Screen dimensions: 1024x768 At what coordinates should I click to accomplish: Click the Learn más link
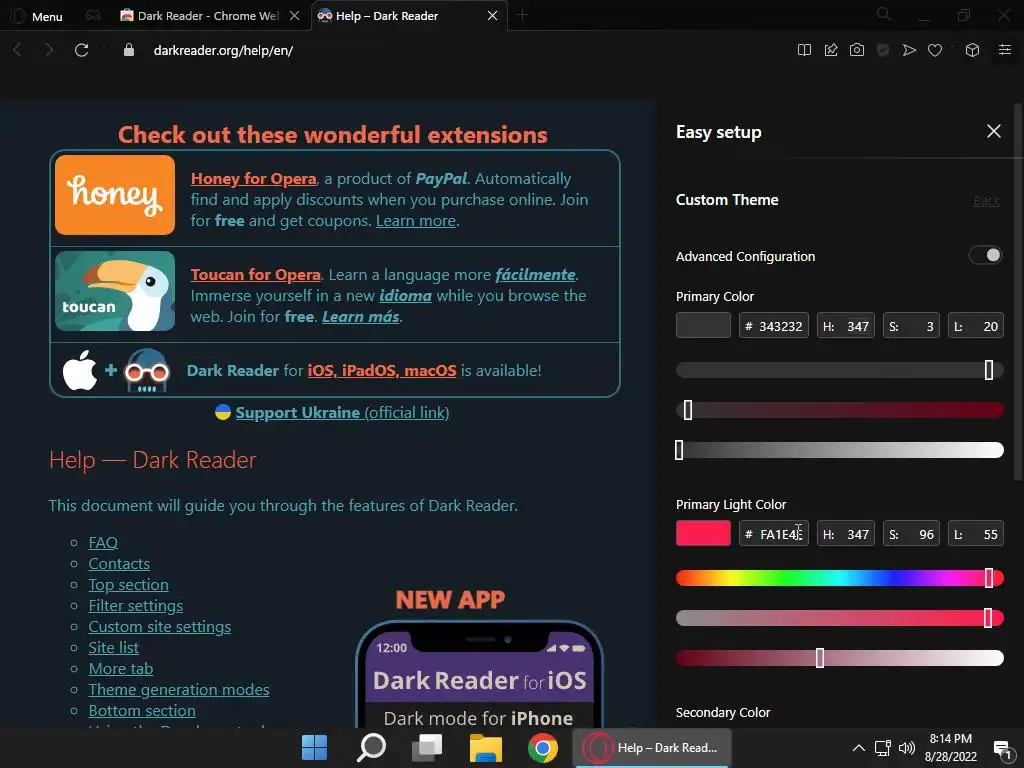point(360,317)
